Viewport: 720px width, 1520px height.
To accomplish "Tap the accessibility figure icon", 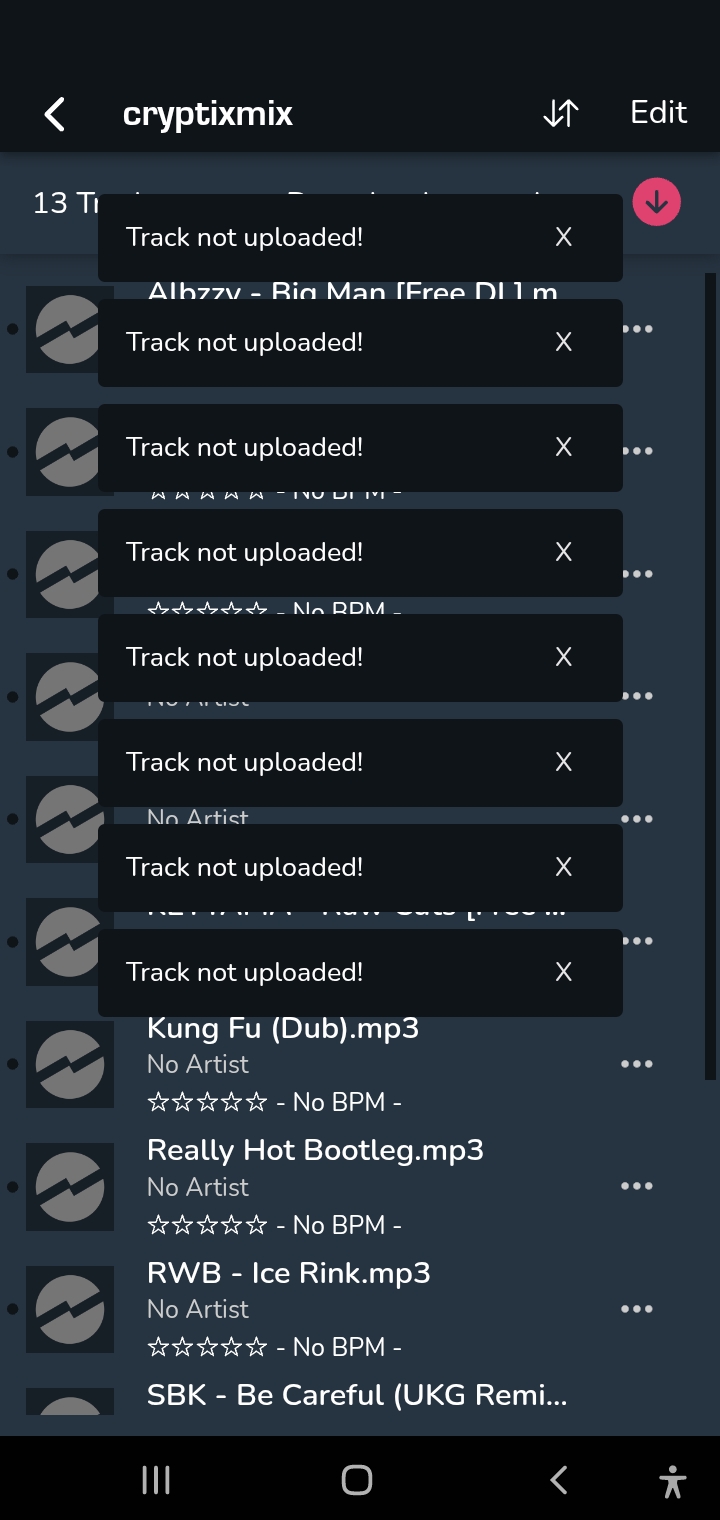I will tap(673, 1480).
